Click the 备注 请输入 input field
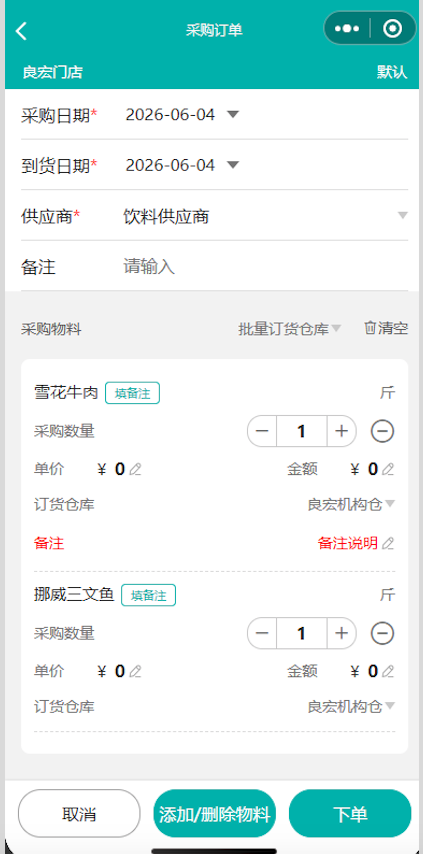 pos(264,267)
